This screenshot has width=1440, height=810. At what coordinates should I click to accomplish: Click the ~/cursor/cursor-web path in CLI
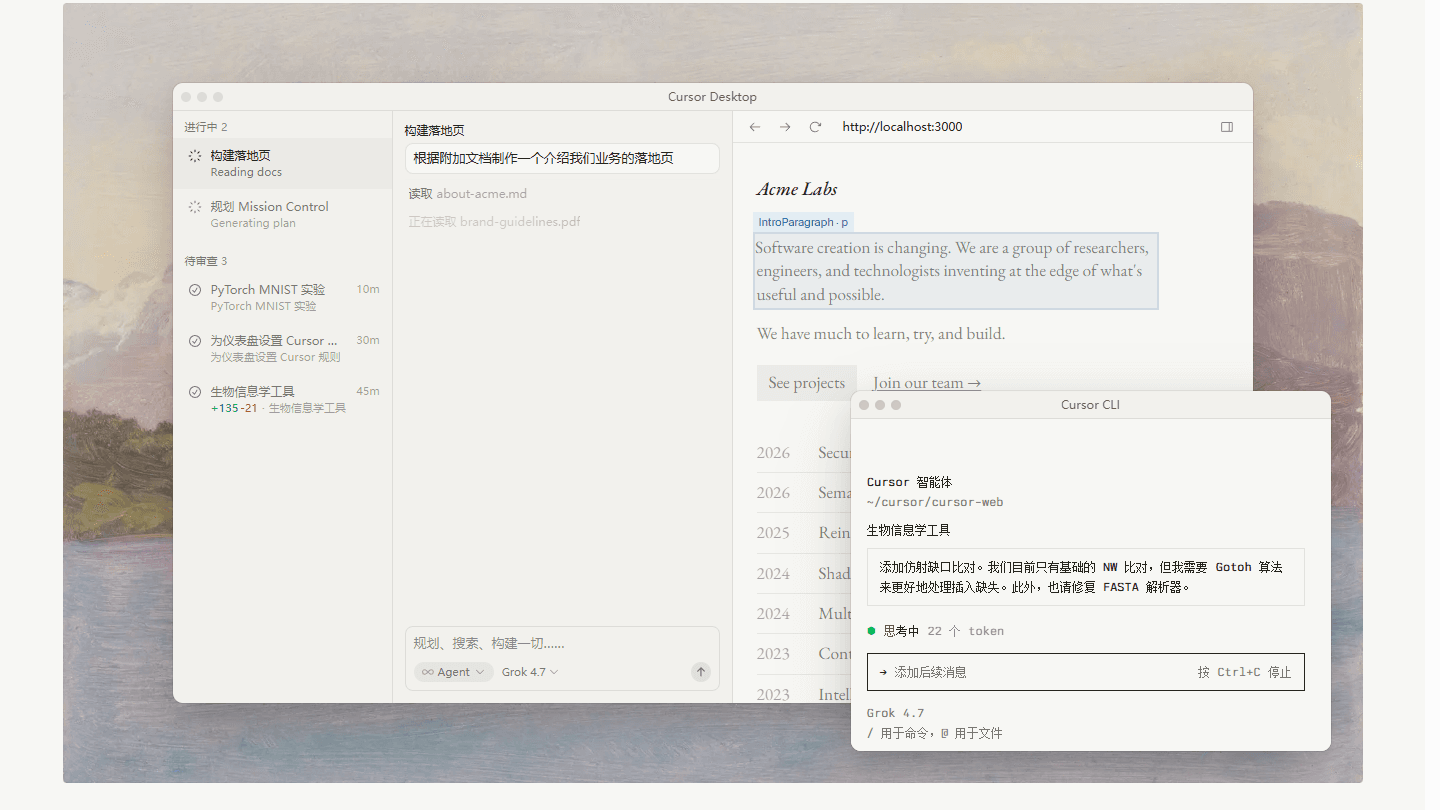click(x=935, y=502)
